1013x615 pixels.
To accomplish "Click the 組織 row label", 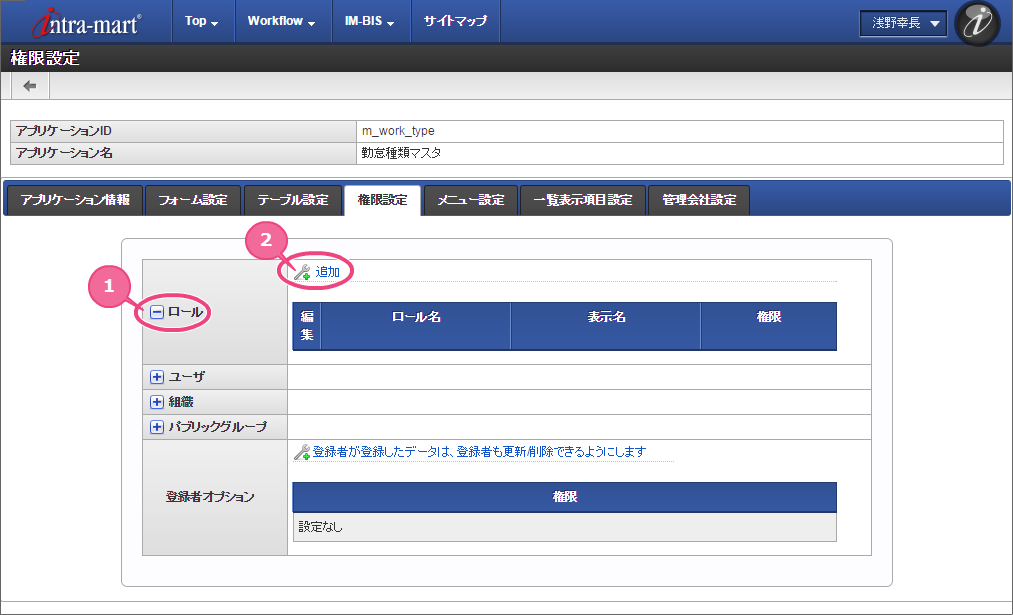I will tap(181, 402).
